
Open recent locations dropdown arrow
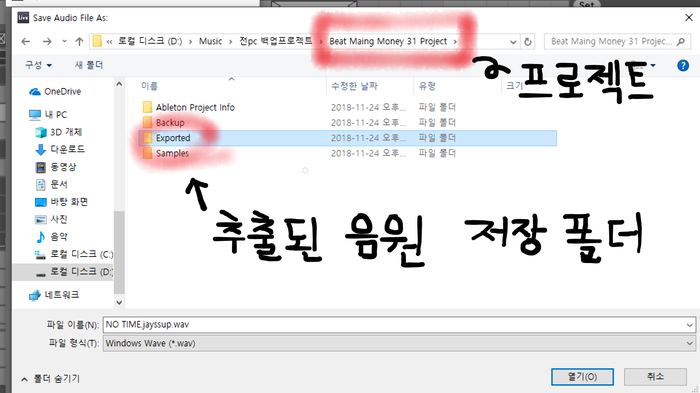click(64, 42)
